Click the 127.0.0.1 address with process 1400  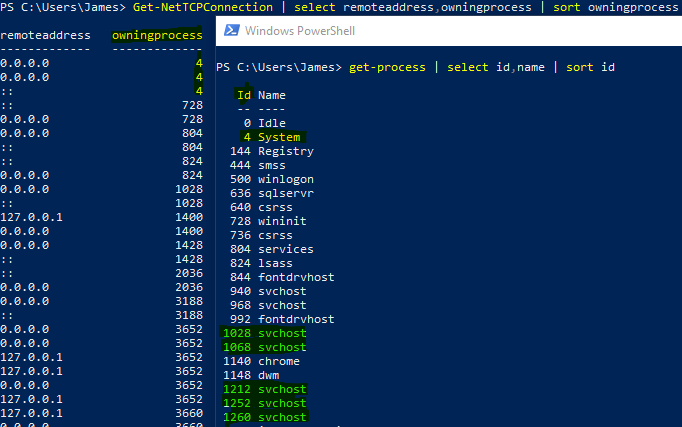[x=31, y=217]
